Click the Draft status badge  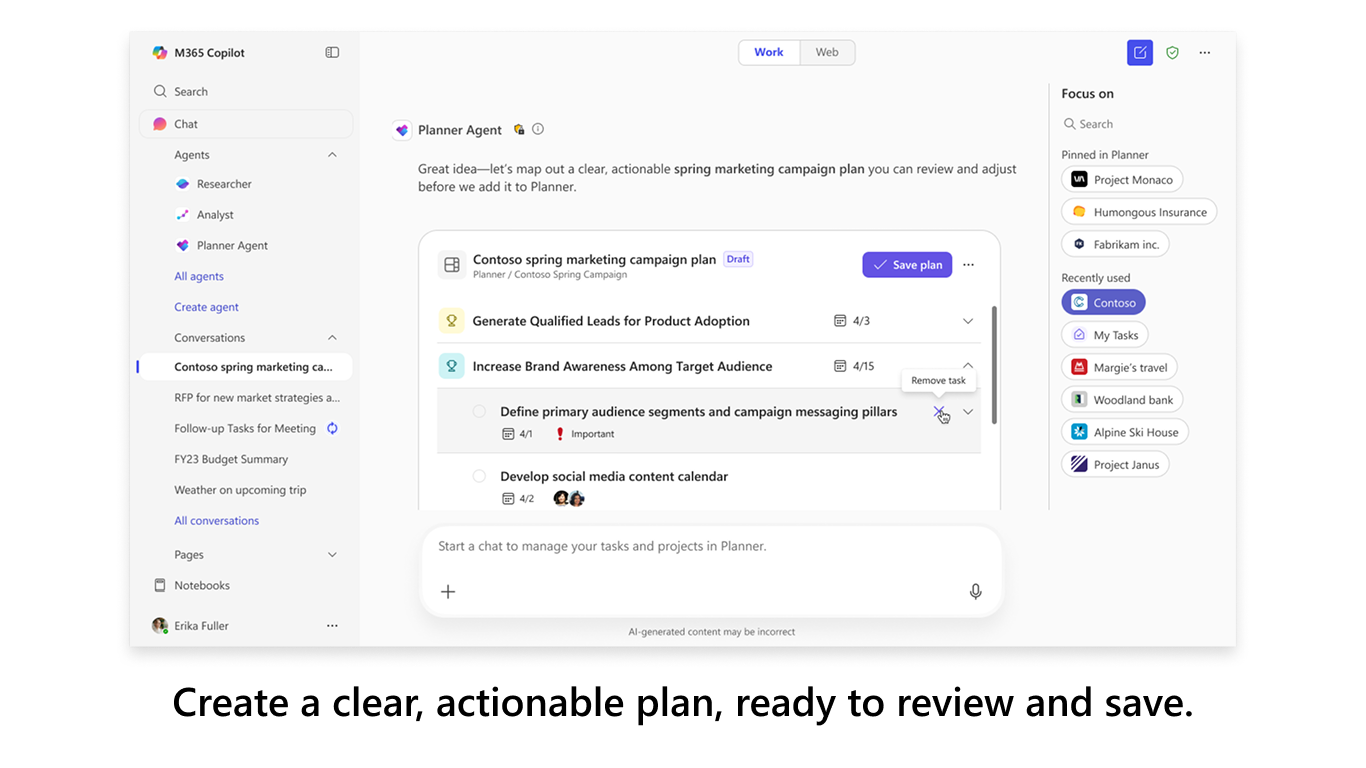click(738, 259)
